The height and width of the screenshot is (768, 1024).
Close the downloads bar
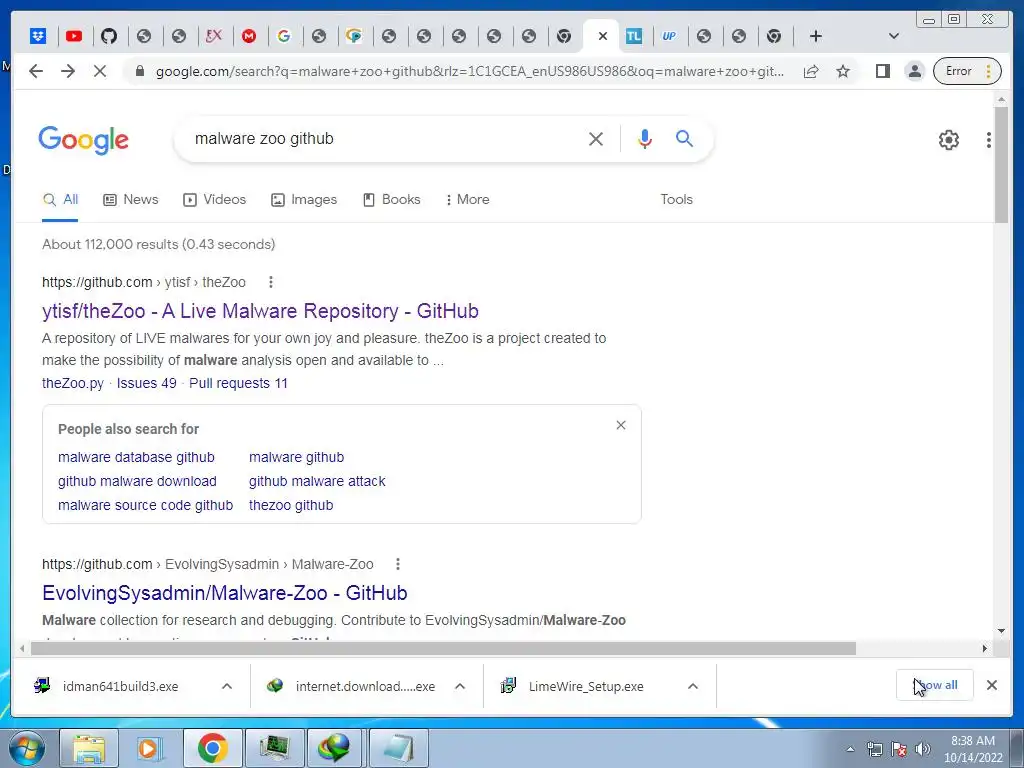pyautogui.click(x=991, y=685)
